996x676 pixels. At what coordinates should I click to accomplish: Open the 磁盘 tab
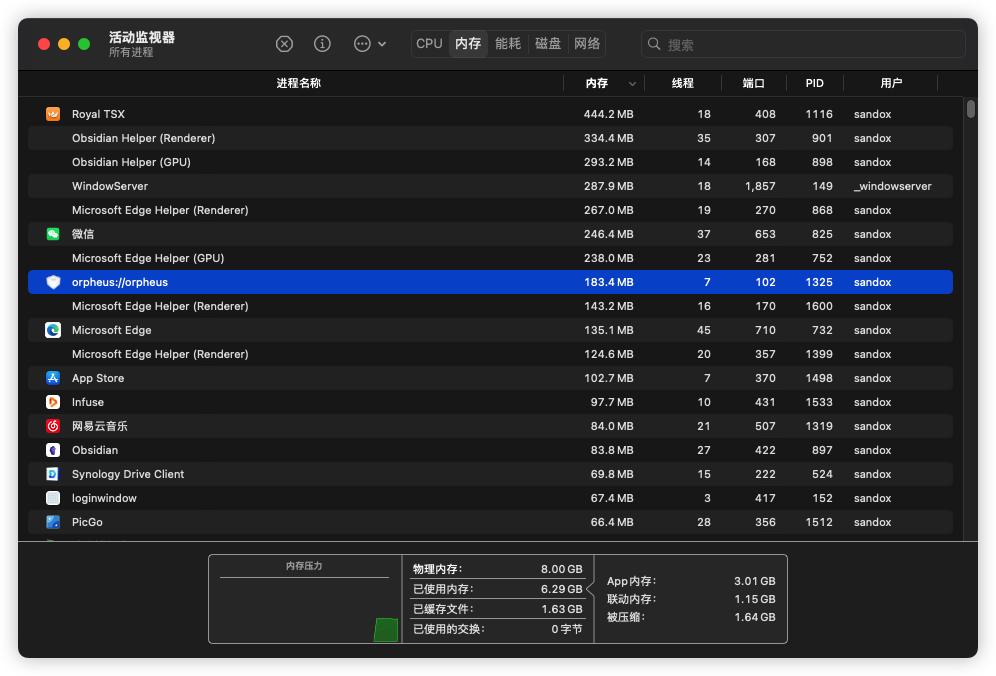[x=548, y=44]
